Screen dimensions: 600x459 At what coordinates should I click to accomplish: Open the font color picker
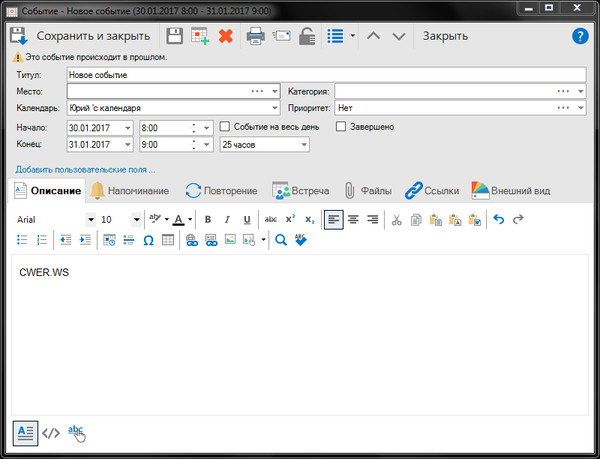[180, 220]
